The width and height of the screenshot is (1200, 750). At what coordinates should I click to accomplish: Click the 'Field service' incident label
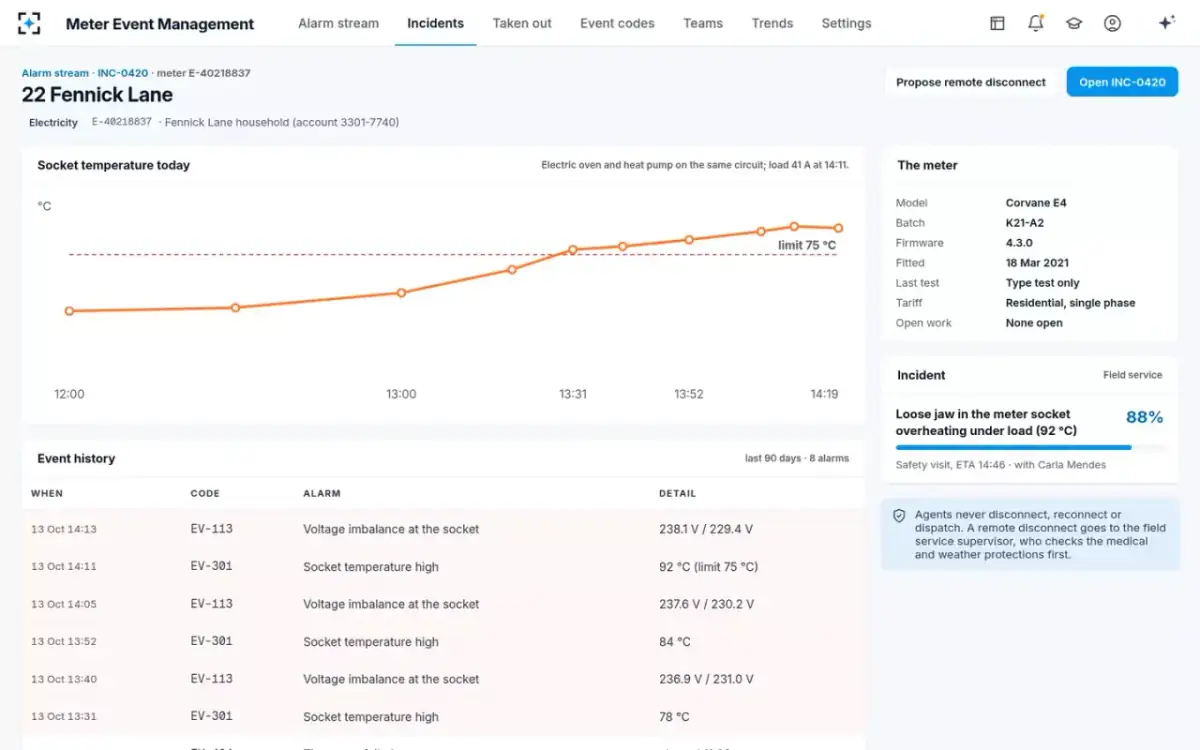(x=1133, y=375)
